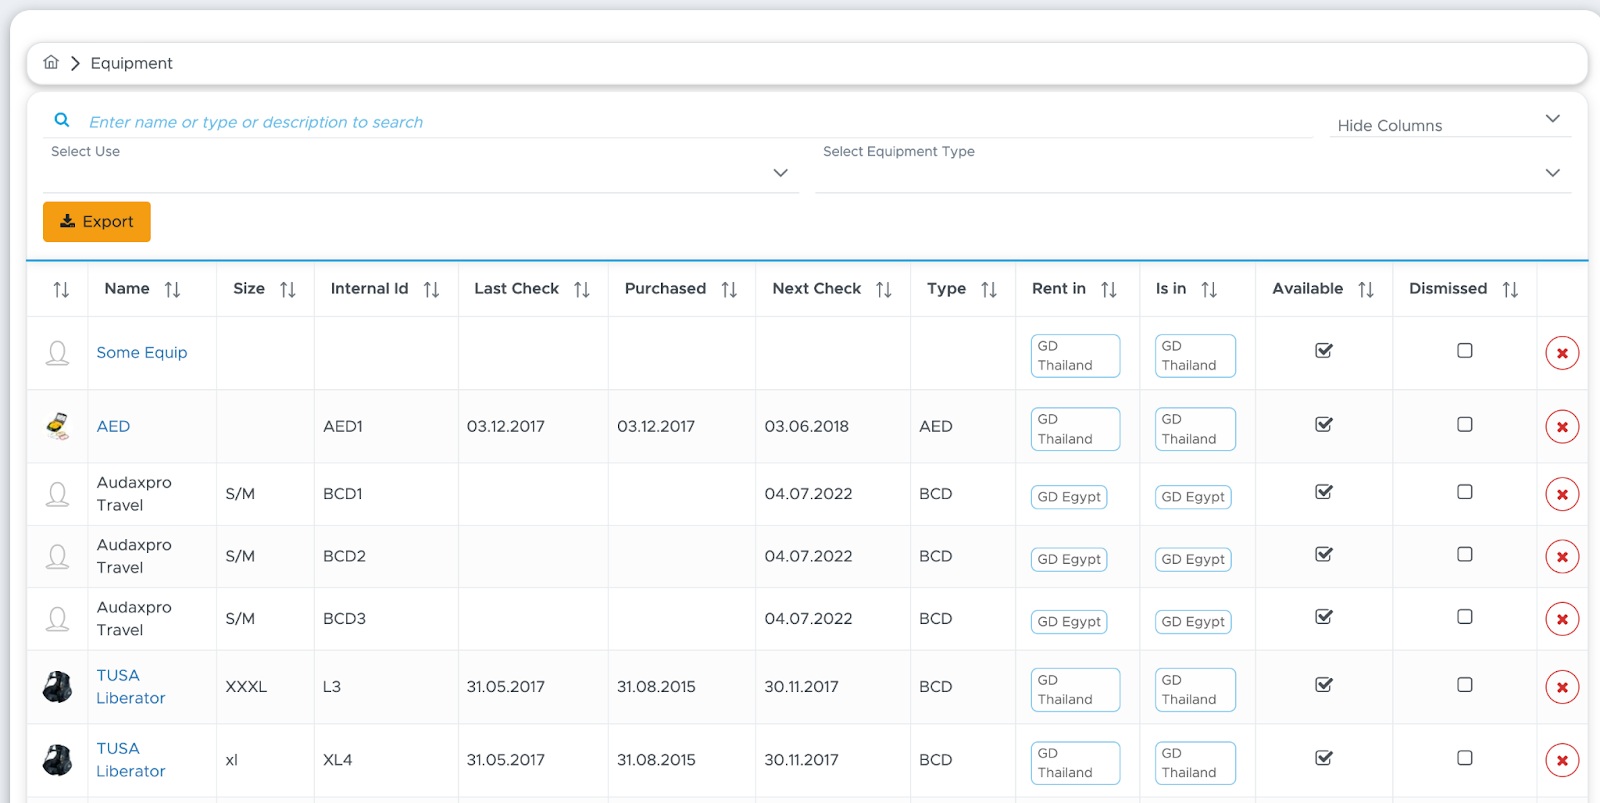Image resolution: width=1600 pixels, height=803 pixels.
Task: Click the search magnifier icon
Action: click(x=62, y=120)
